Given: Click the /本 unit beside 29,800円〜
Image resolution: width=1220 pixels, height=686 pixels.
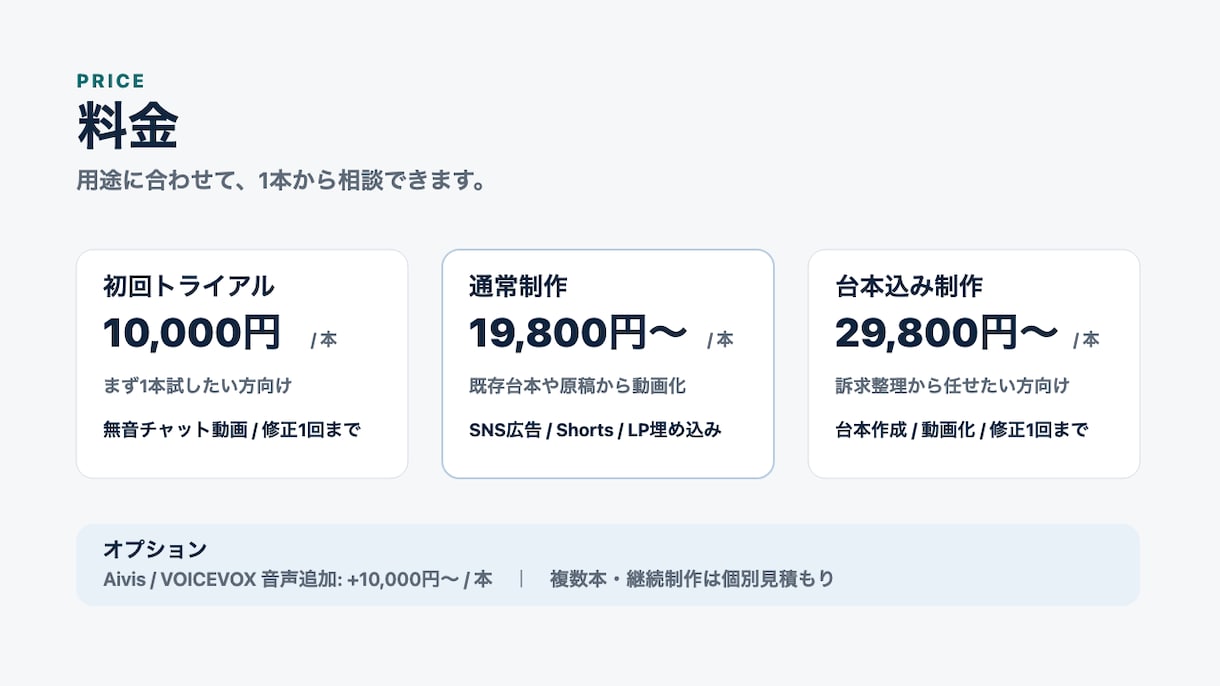Looking at the screenshot, I should tap(1086, 340).
